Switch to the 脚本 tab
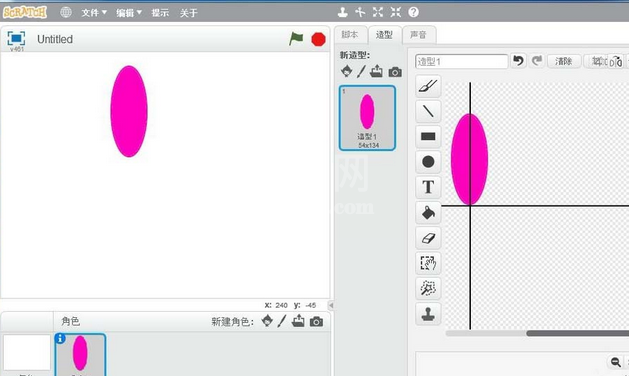The height and width of the screenshot is (376, 629). click(x=350, y=35)
